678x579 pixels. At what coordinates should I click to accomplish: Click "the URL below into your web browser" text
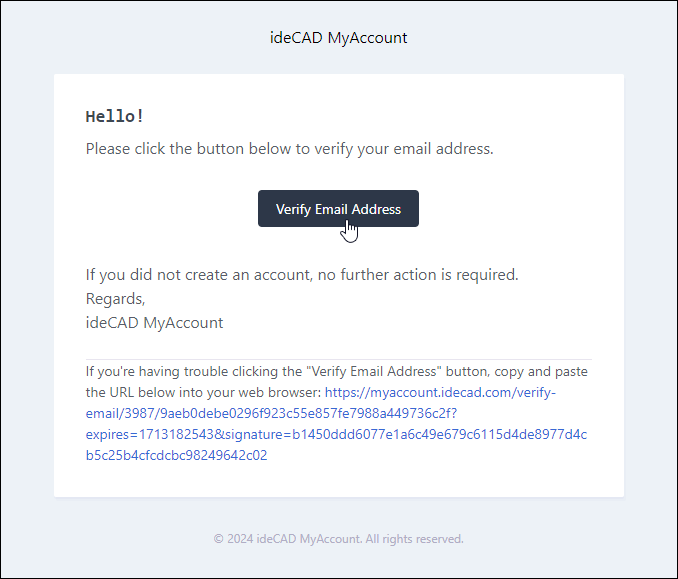click(202, 393)
